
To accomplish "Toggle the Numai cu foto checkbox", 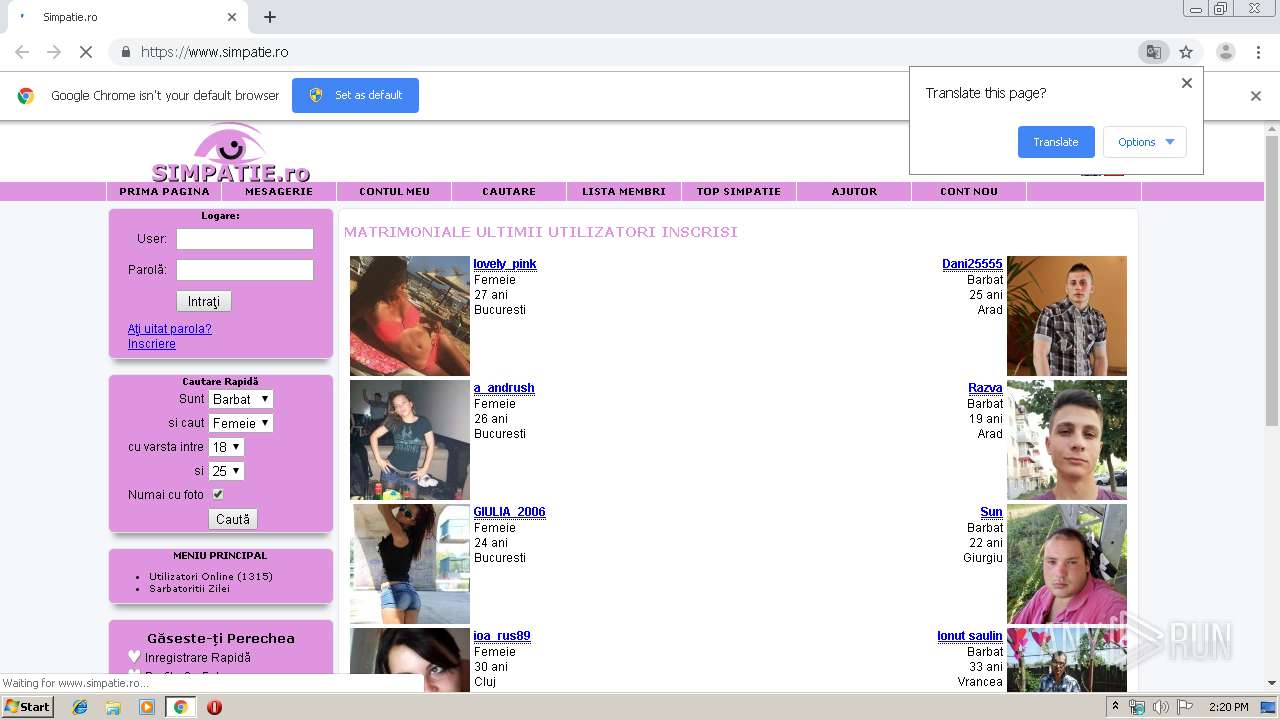I will 218,494.
